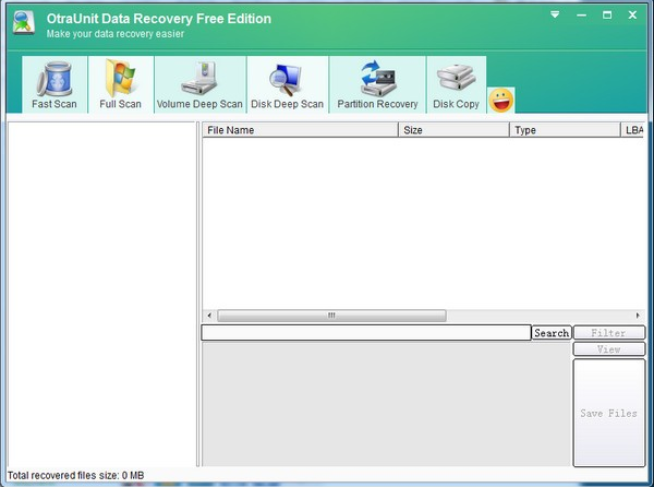This screenshot has width=655, height=487.
Task: Sort files by the Size column header
Action: (x=454, y=130)
